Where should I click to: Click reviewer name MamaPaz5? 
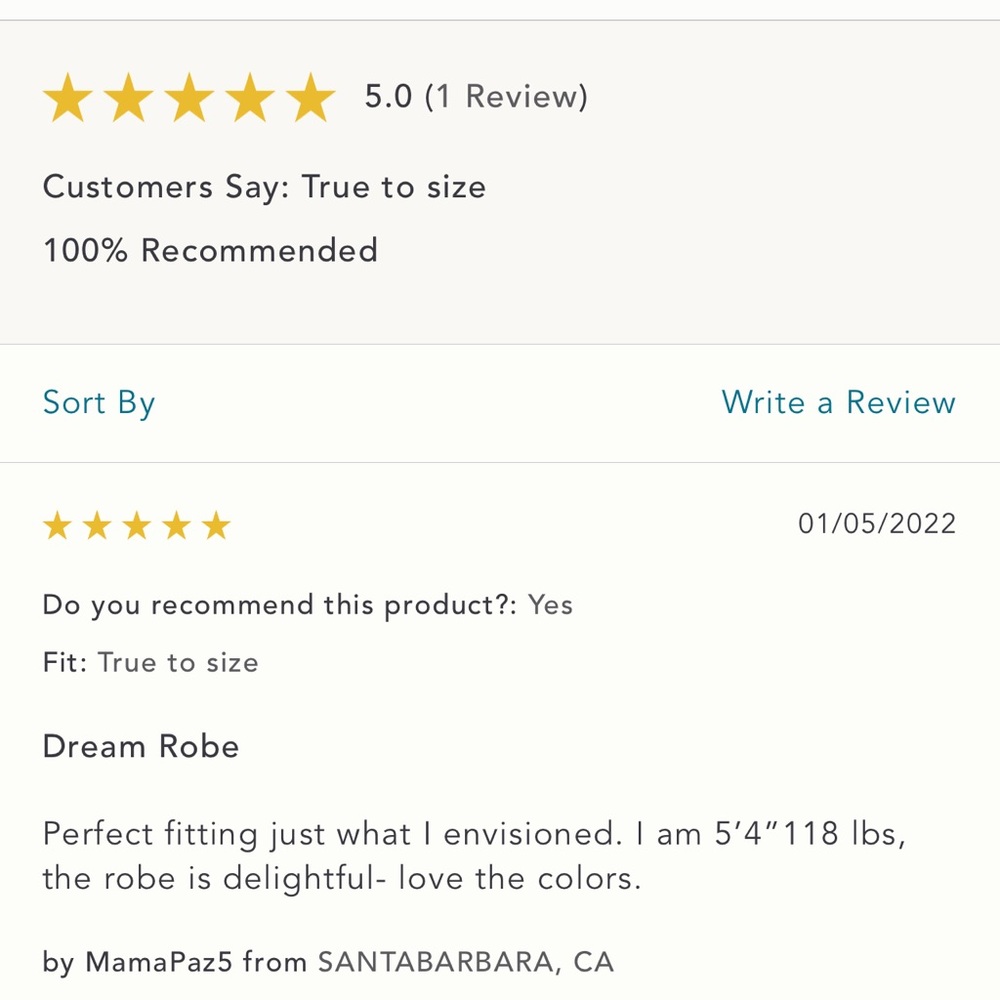tap(159, 961)
